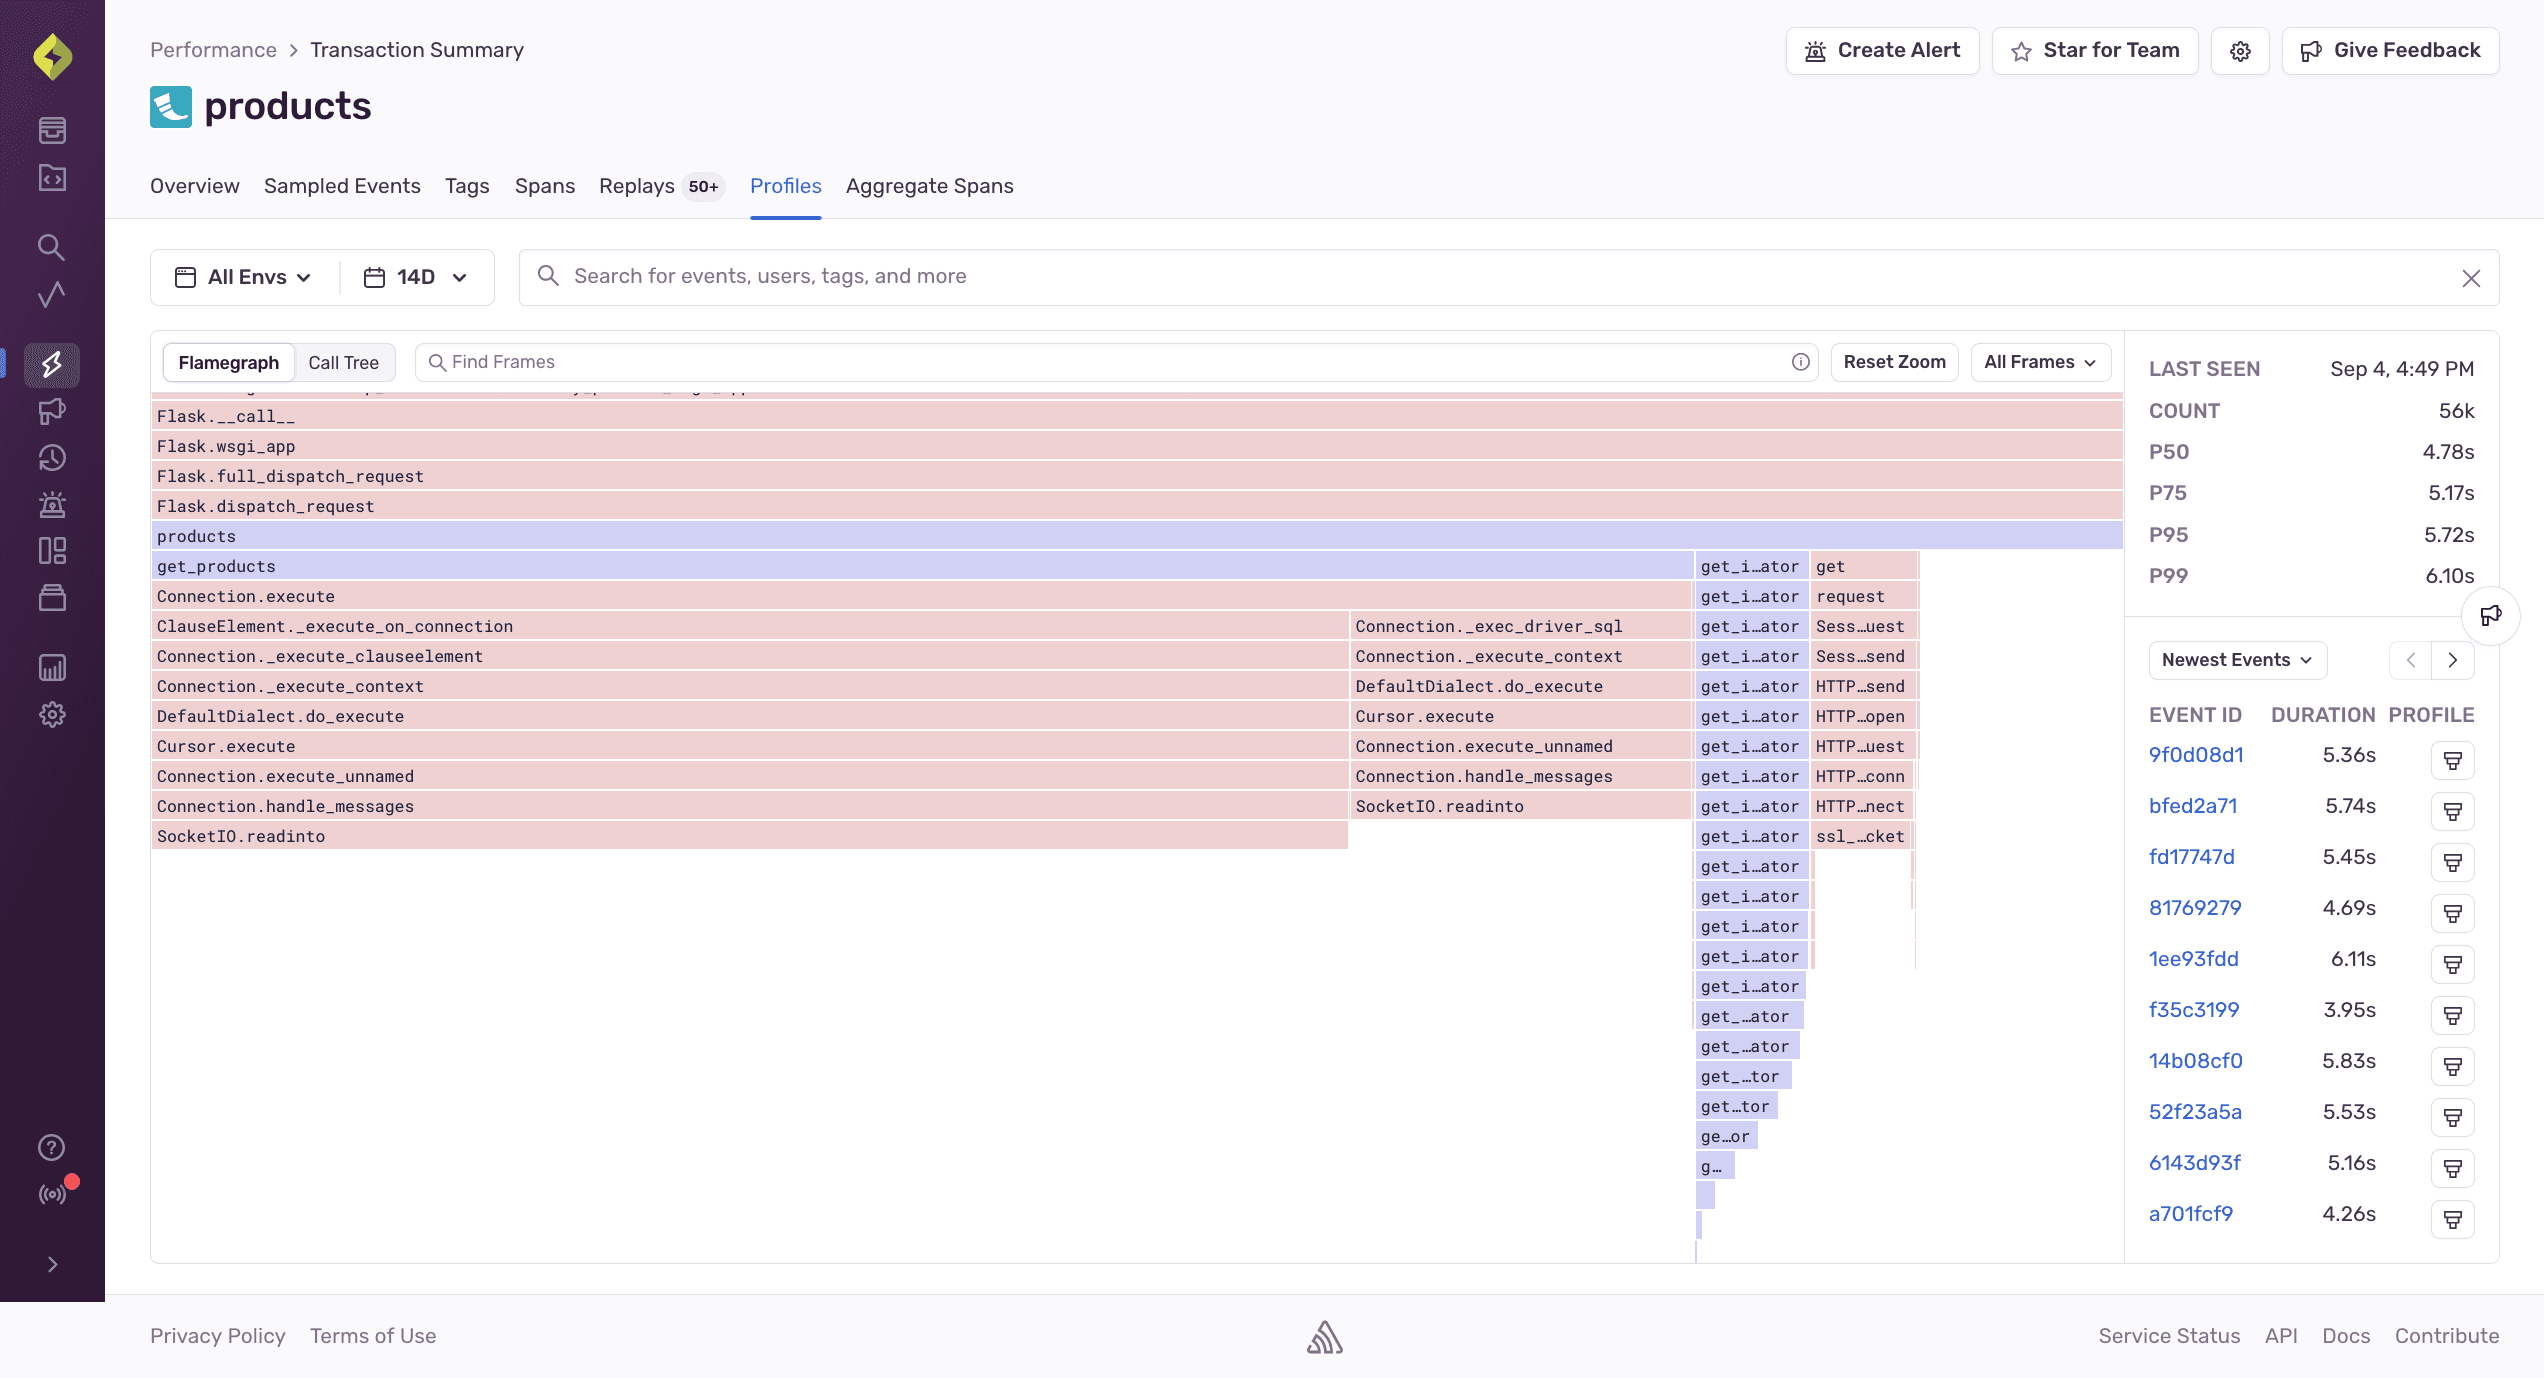Image resolution: width=2544 pixels, height=1378 pixels.
Task: Open the flamegraph icon next to event 9f0d08d1
Action: click(2451, 759)
